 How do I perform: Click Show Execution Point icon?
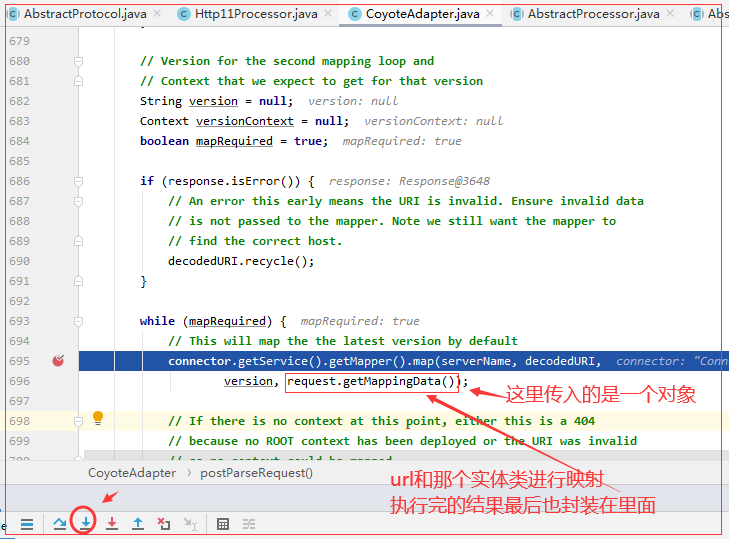pos(27,524)
